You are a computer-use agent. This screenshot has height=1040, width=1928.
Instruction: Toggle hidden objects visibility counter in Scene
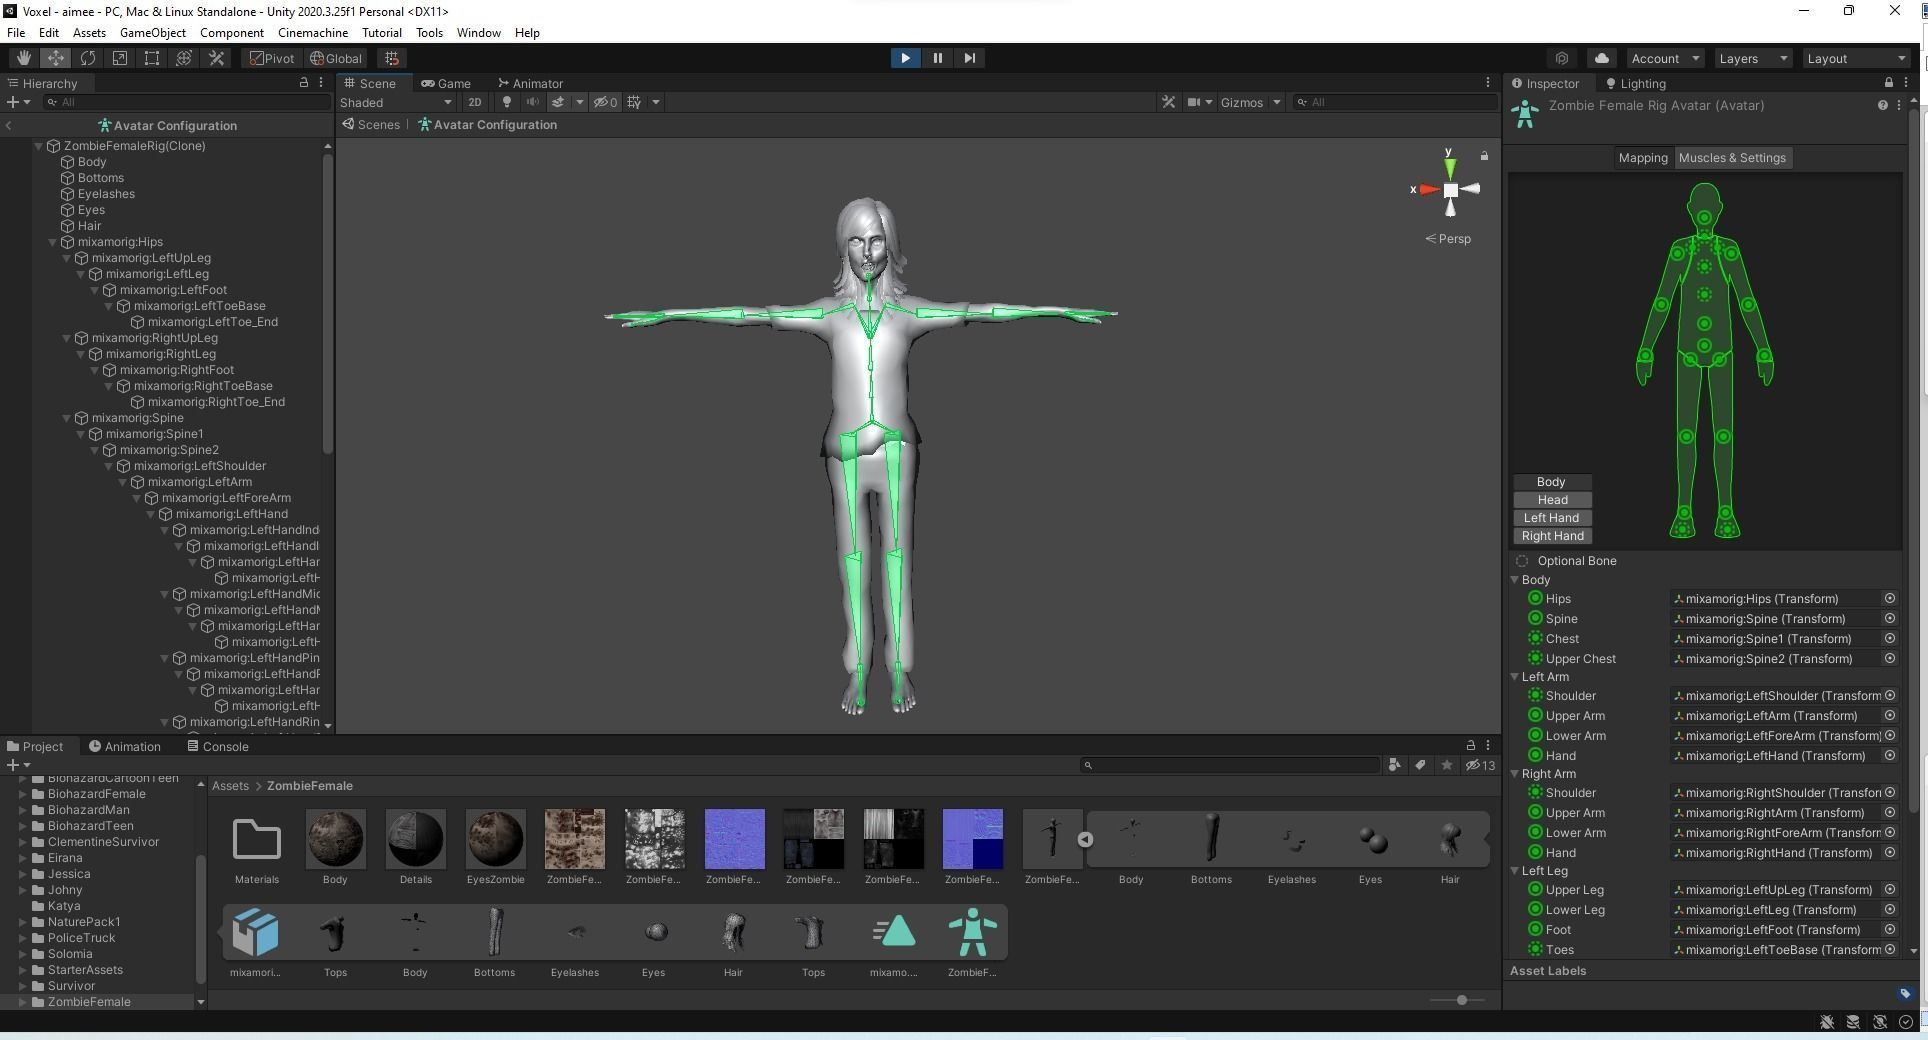[x=604, y=102]
